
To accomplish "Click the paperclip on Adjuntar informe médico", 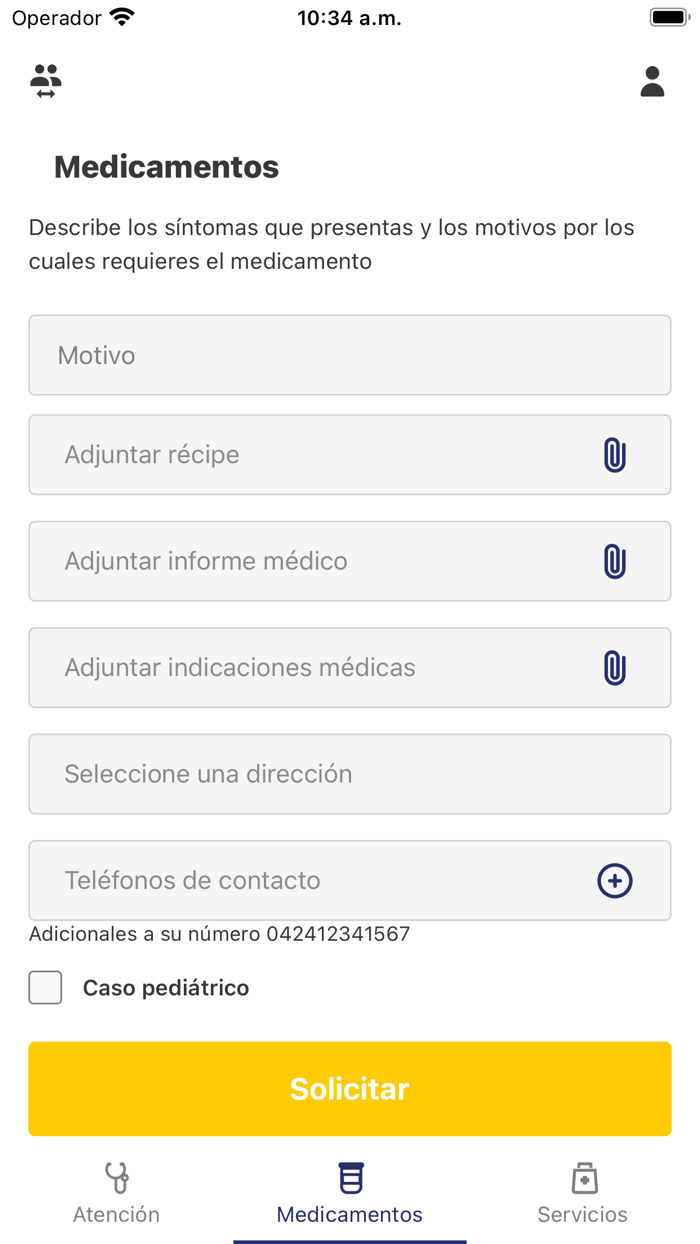I will (616, 561).
